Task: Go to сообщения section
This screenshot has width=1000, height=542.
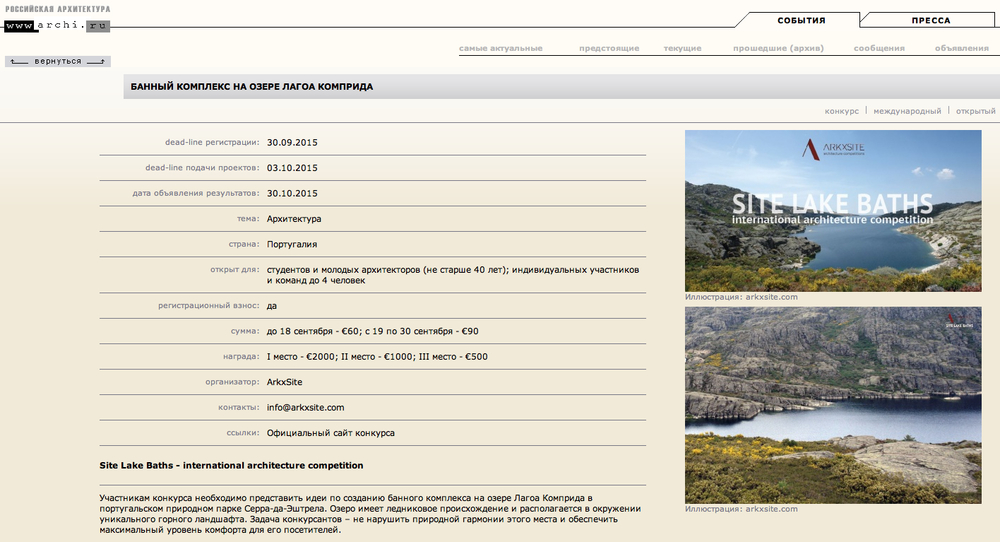Action: (x=879, y=48)
